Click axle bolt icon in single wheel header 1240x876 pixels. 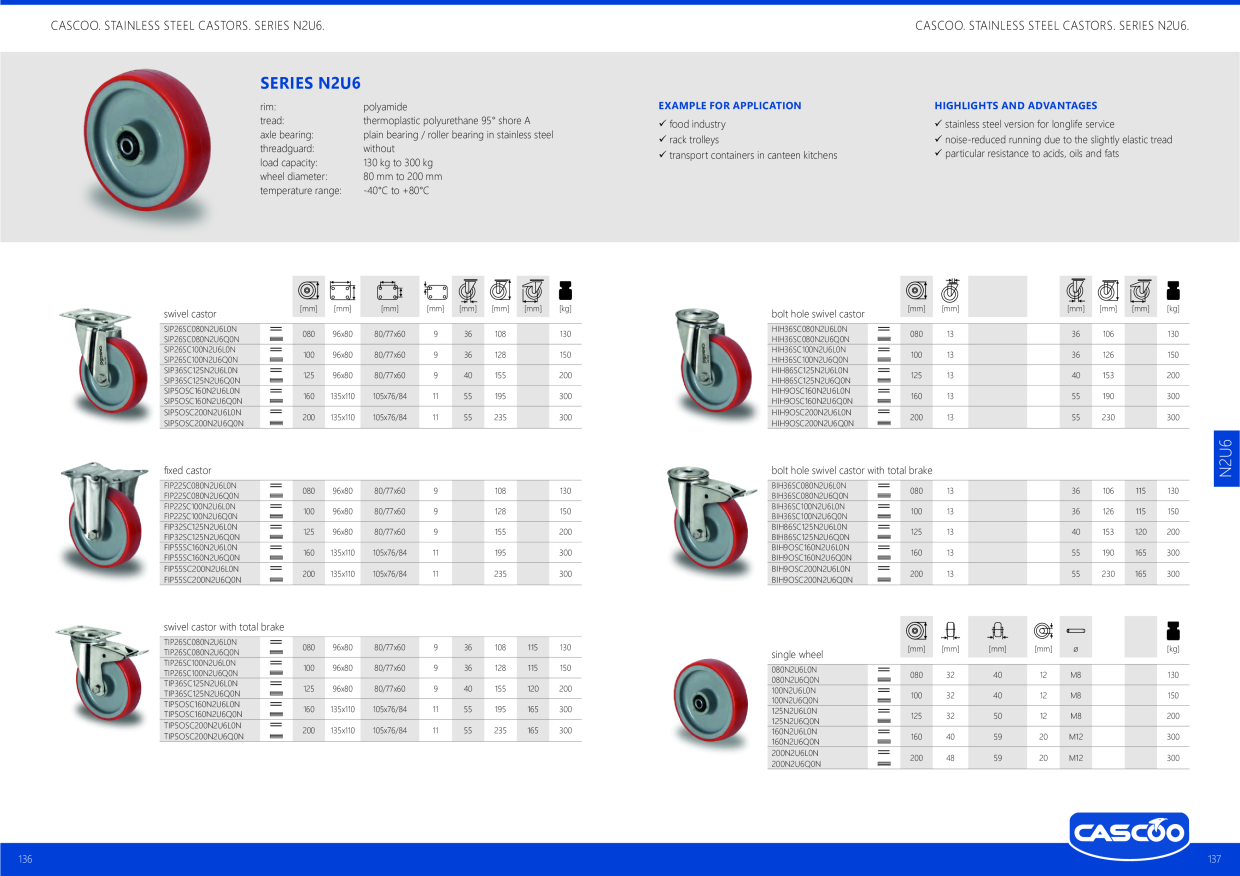tap(1076, 631)
